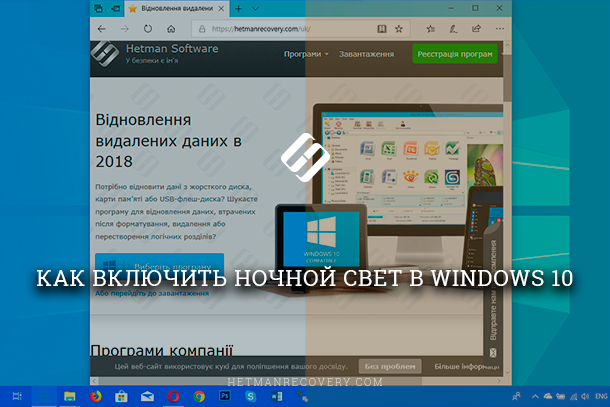Launch Google Chrome from the taskbar

point(199,396)
